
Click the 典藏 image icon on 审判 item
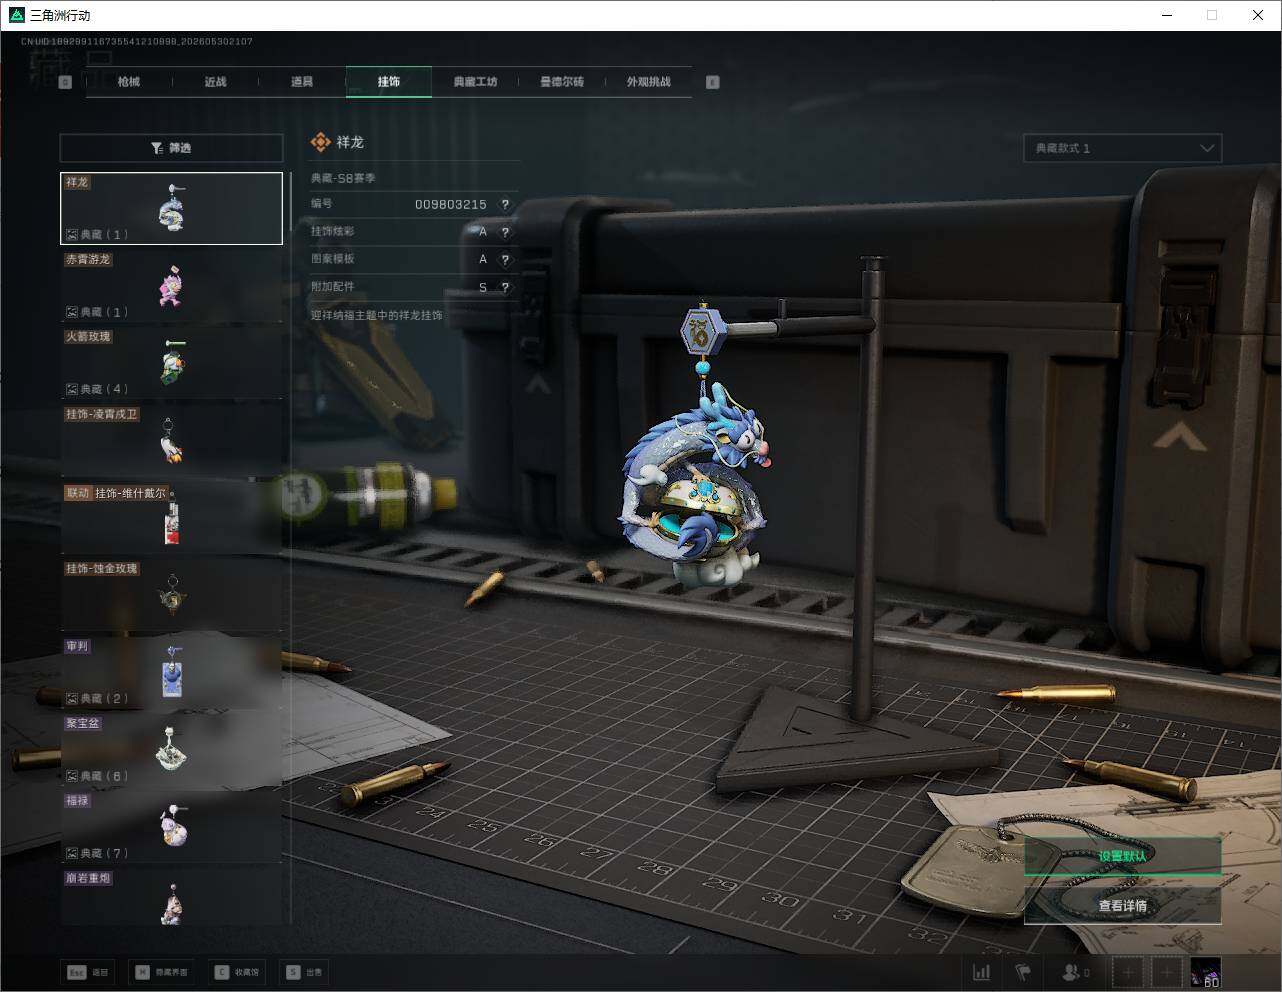tap(72, 699)
